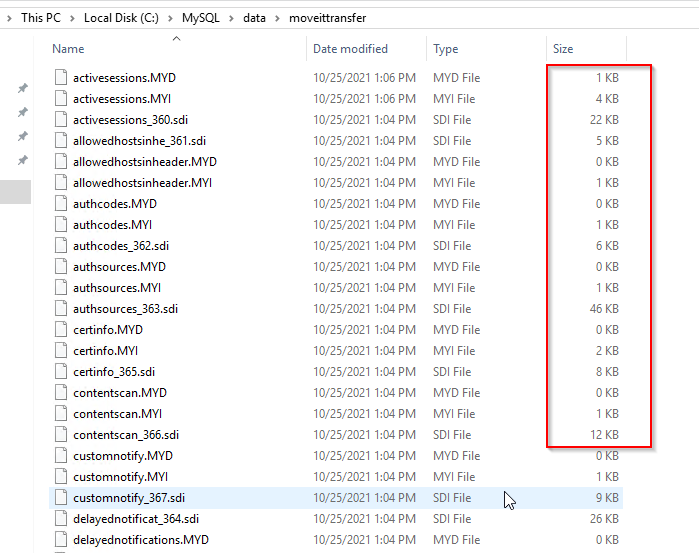Click the file icon beside authcodes_362.sdi
699x553 pixels.
tap(61, 245)
